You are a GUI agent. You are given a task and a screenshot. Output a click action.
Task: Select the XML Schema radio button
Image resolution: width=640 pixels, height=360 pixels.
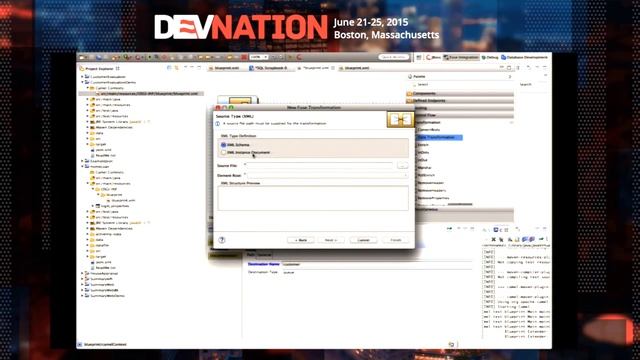[223, 145]
